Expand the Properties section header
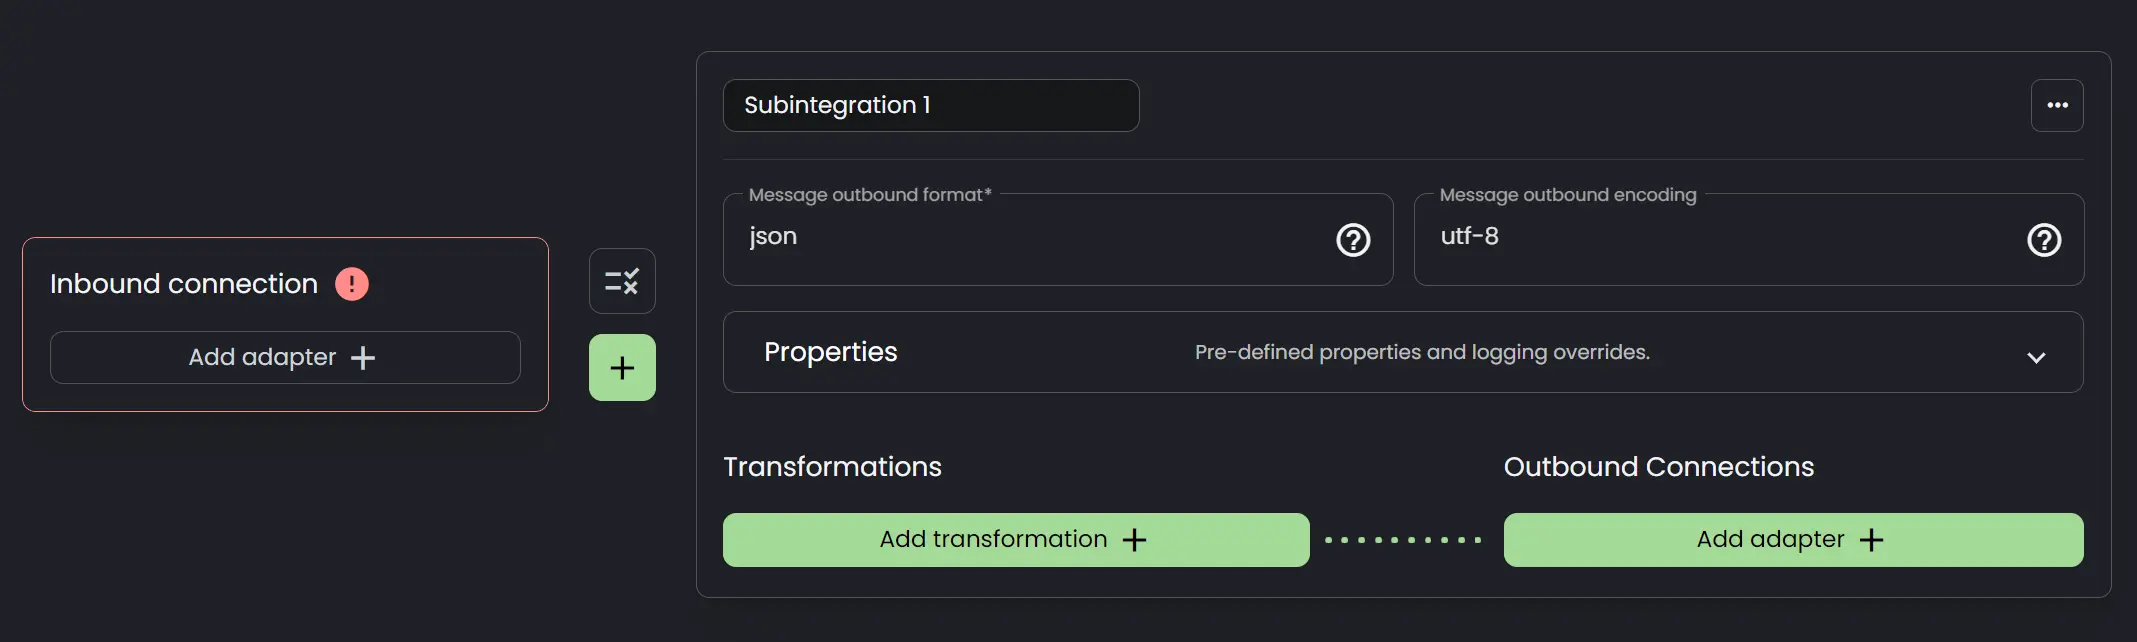 click(x=1403, y=352)
